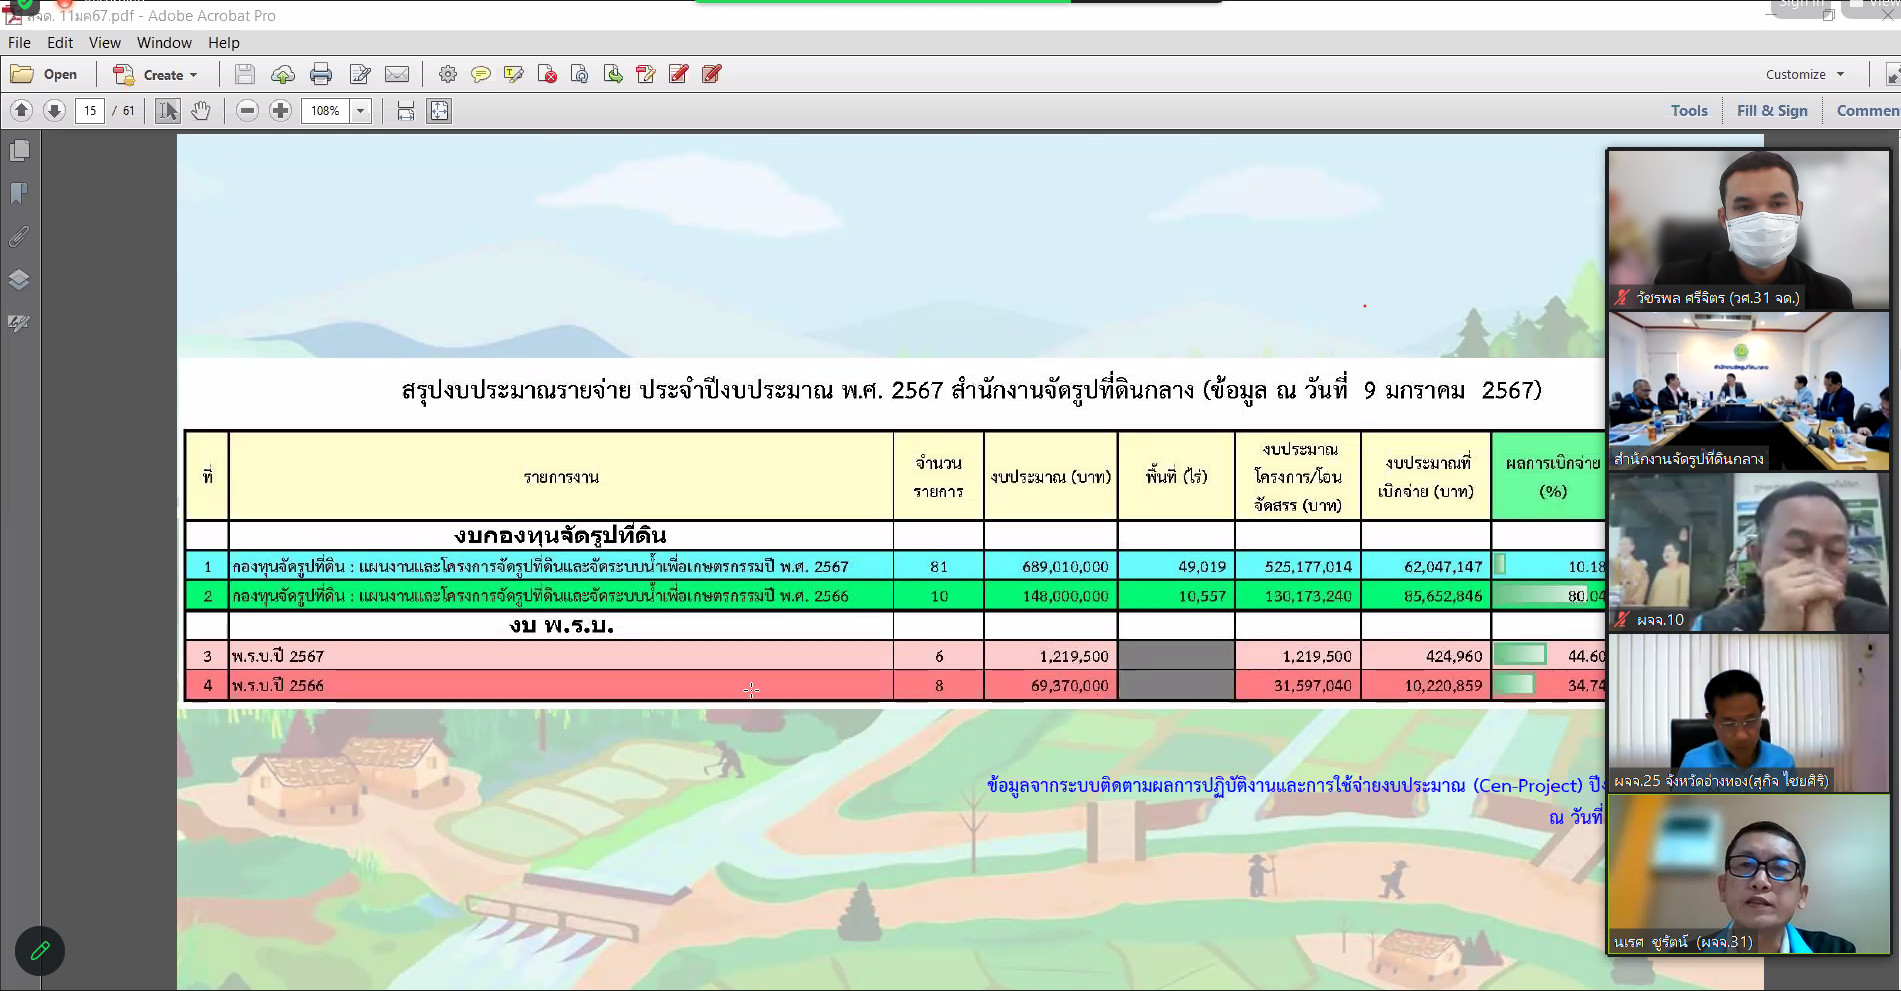The width and height of the screenshot is (1901, 991).
Task: Click the first red pencil edit icon
Action: (x=679, y=74)
